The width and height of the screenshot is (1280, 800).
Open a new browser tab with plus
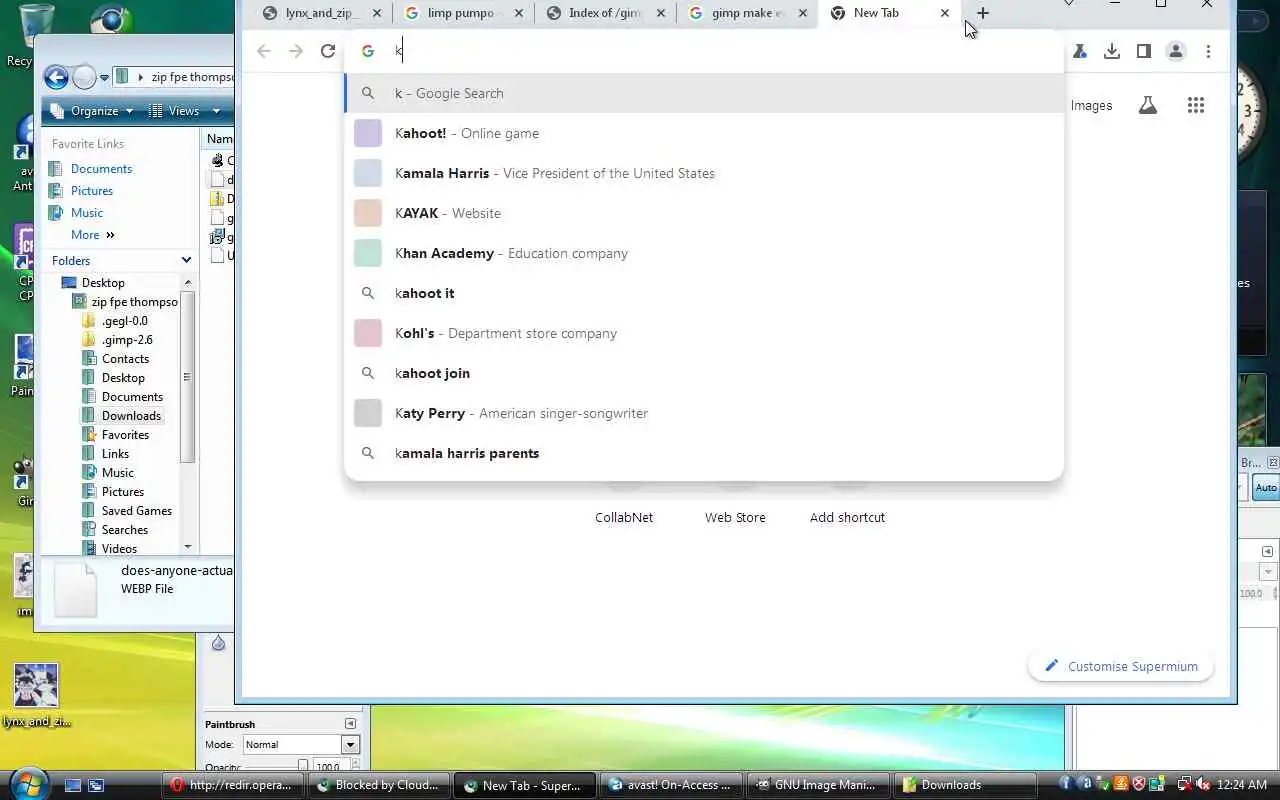(983, 13)
